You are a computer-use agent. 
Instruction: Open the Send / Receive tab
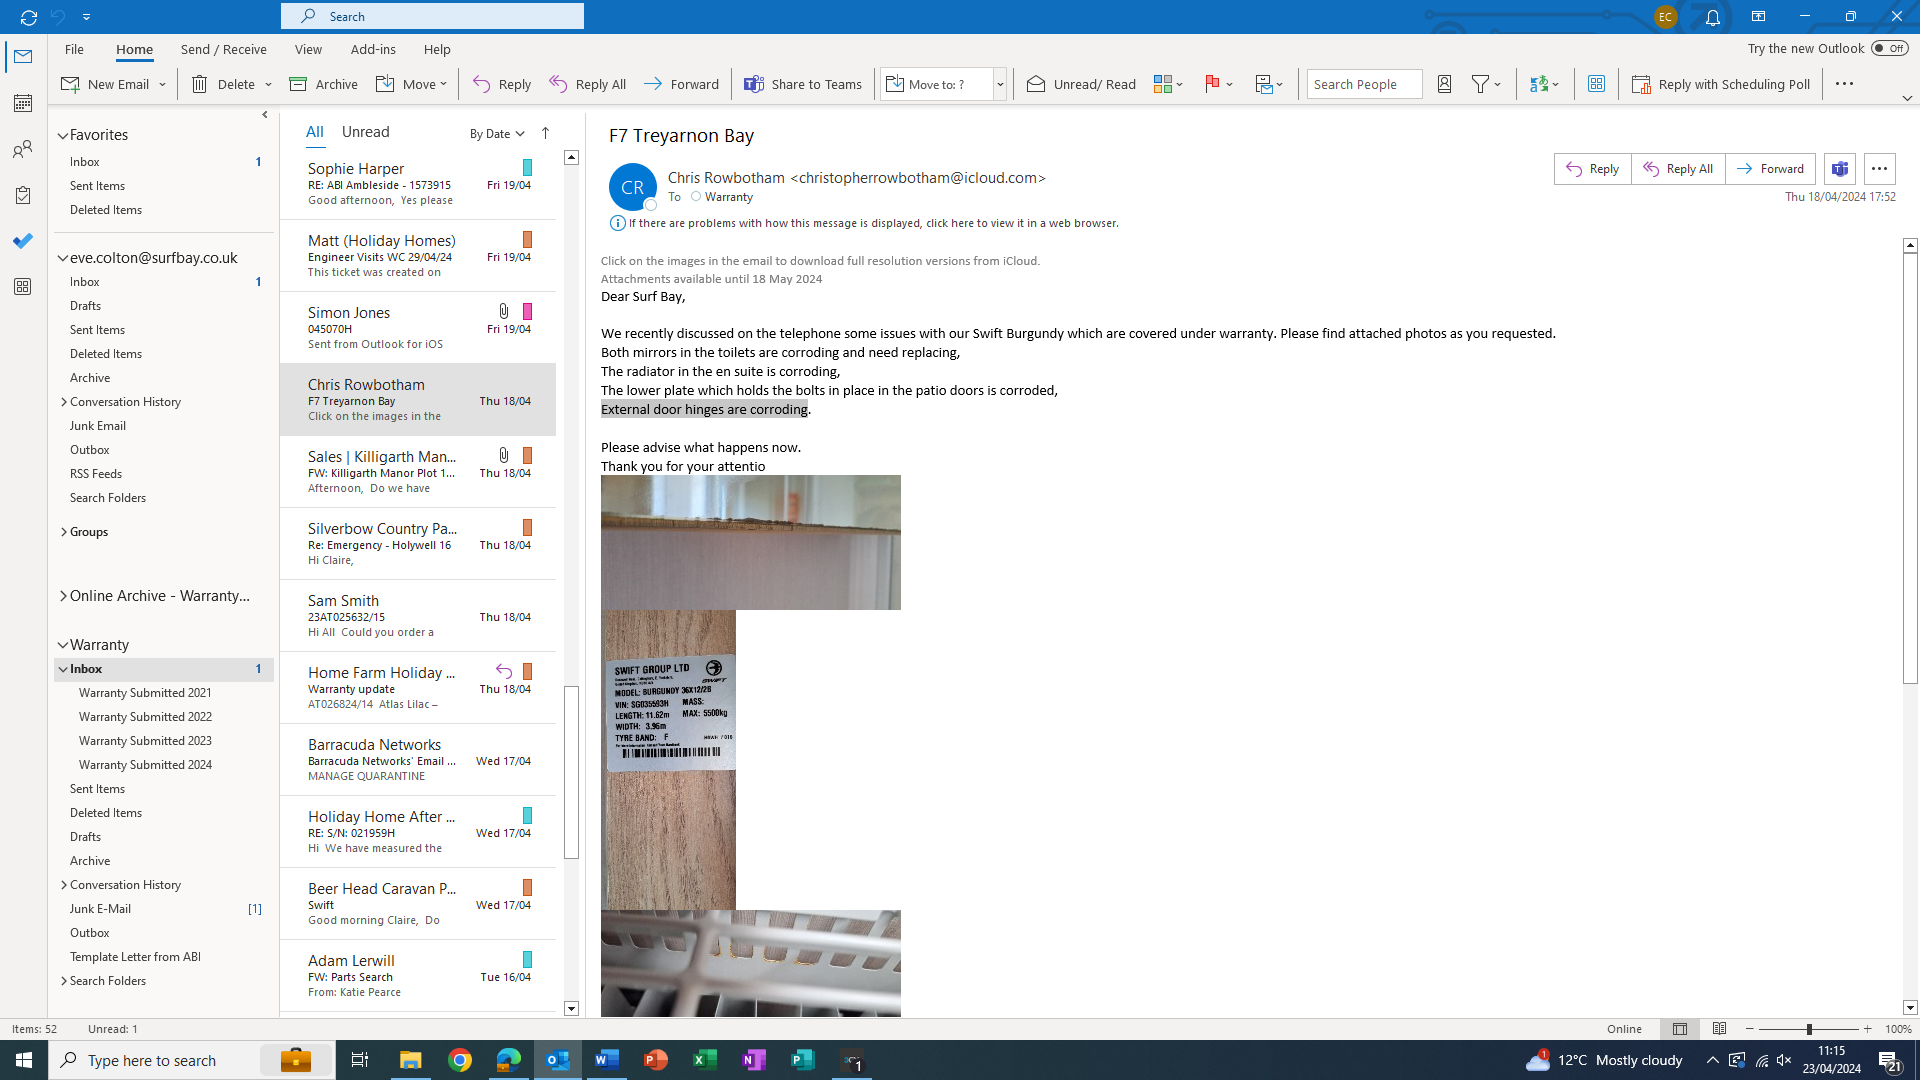point(223,49)
